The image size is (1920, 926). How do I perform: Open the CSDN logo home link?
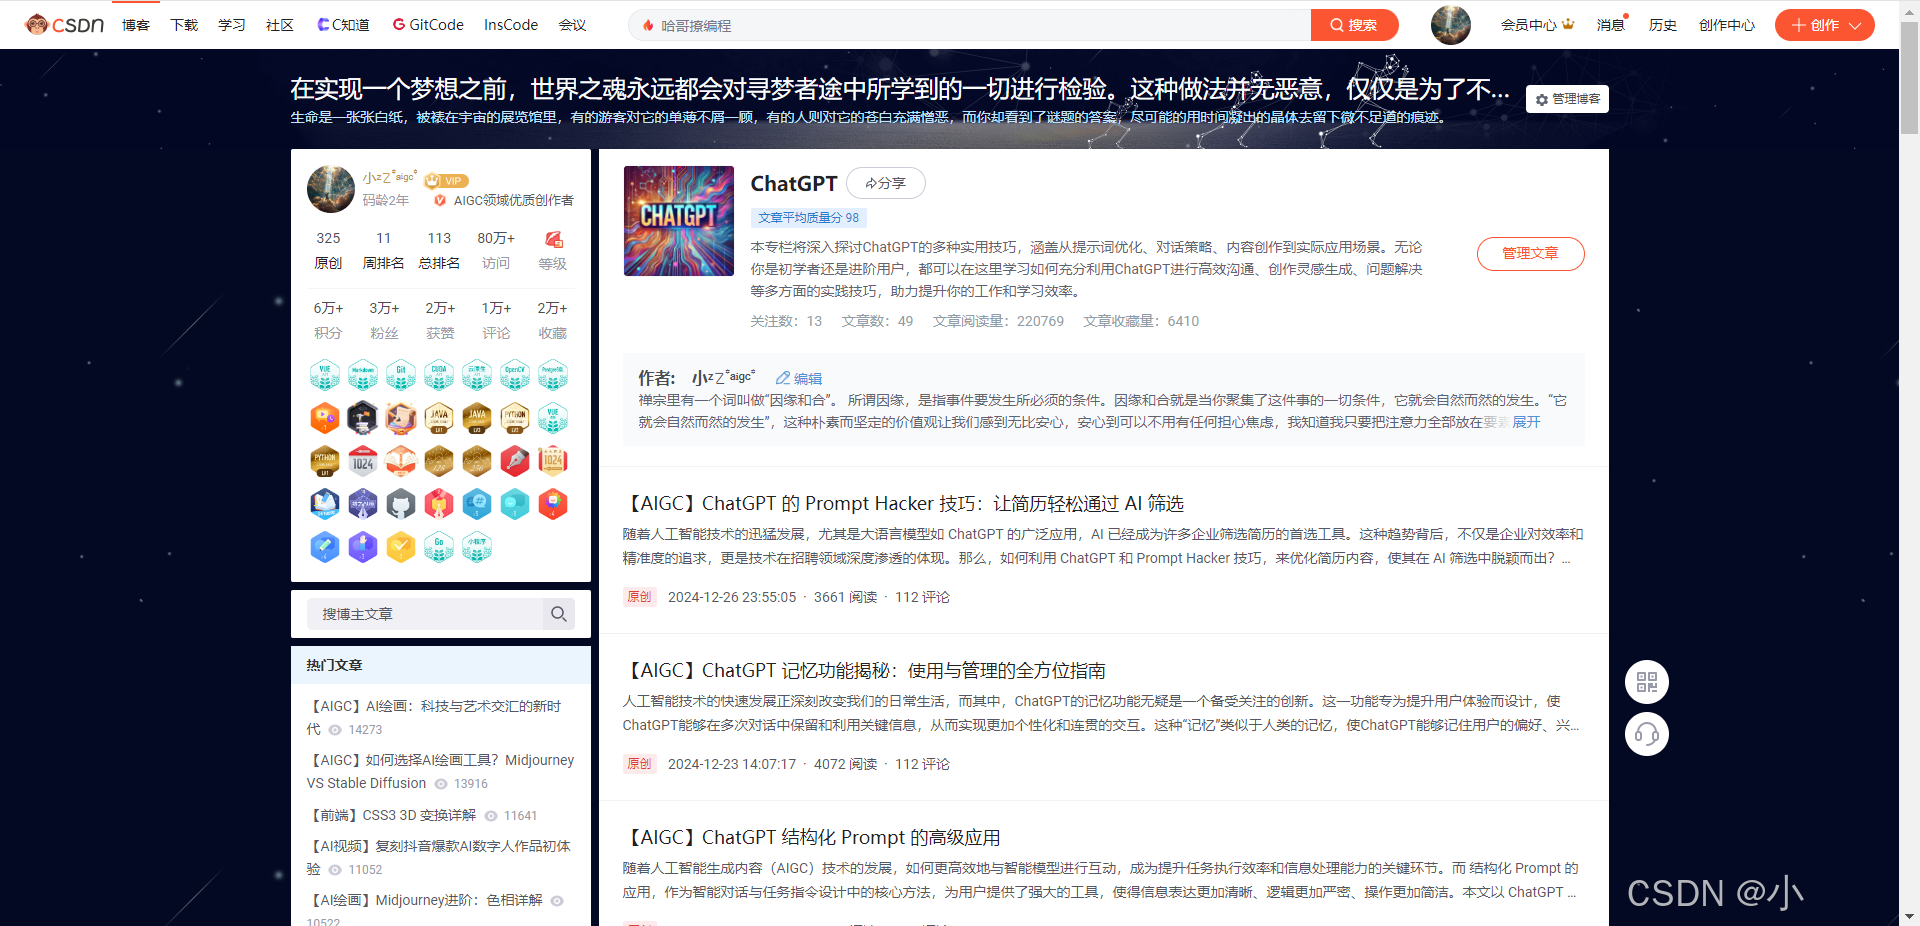click(64, 24)
